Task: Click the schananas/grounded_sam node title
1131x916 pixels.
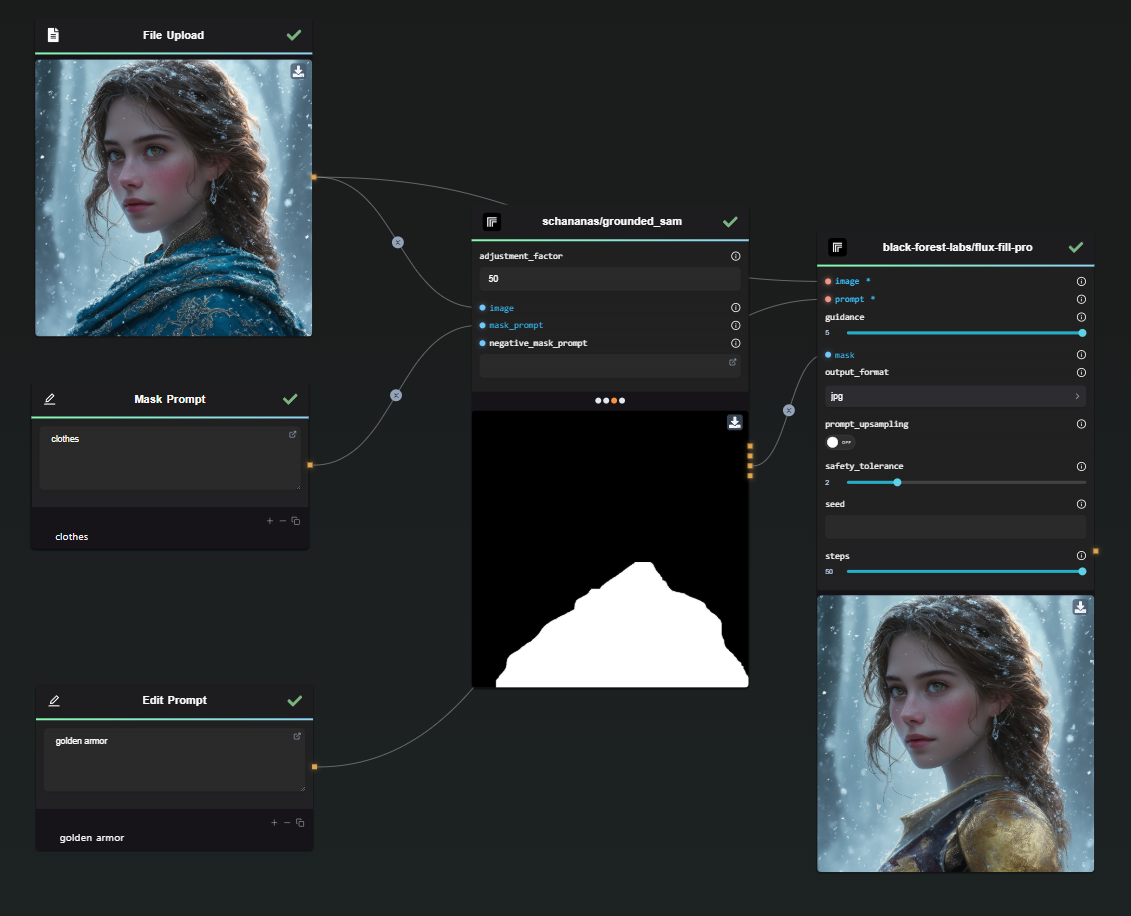Action: [x=611, y=221]
